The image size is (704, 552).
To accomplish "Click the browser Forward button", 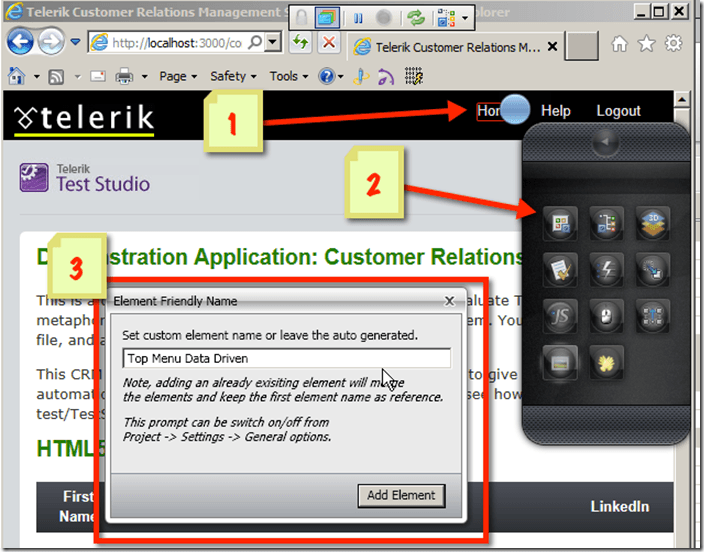I will pyautogui.click(x=51, y=42).
